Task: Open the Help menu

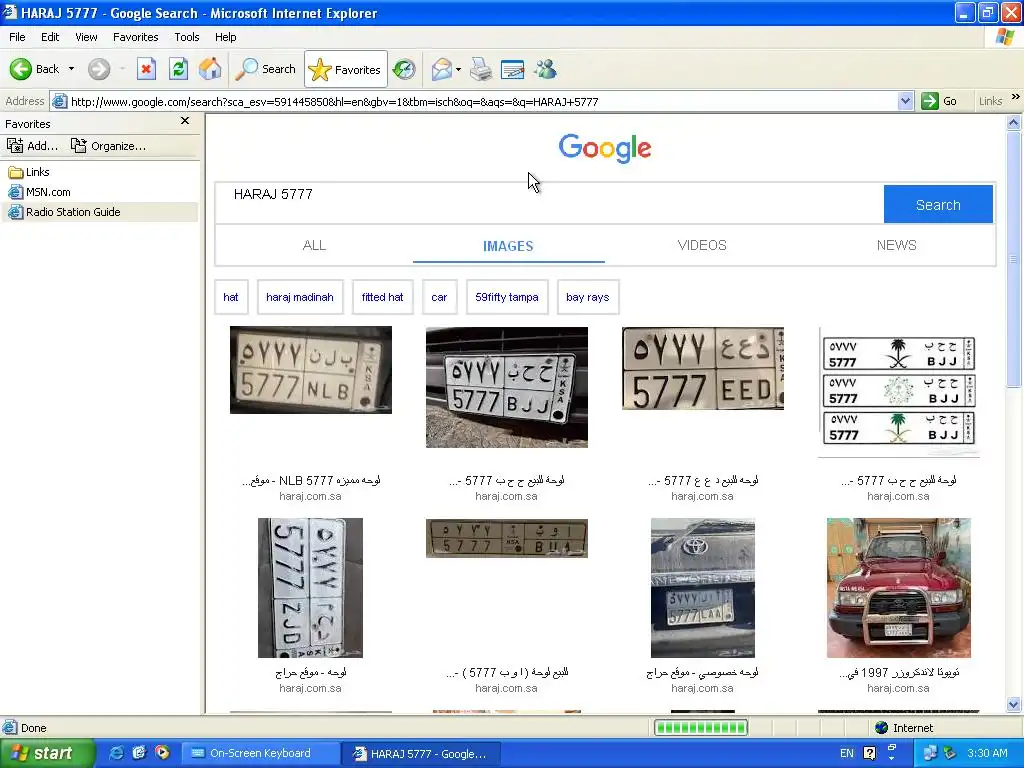Action: [226, 37]
